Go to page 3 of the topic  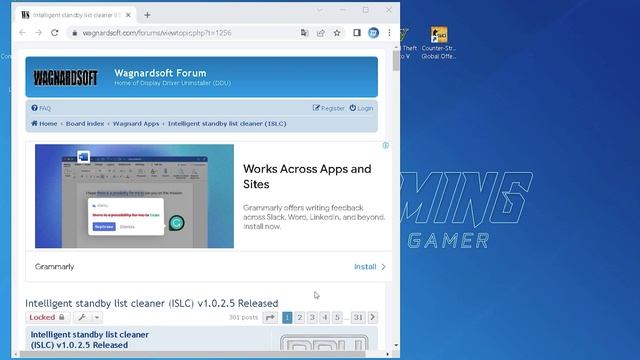(312, 317)
